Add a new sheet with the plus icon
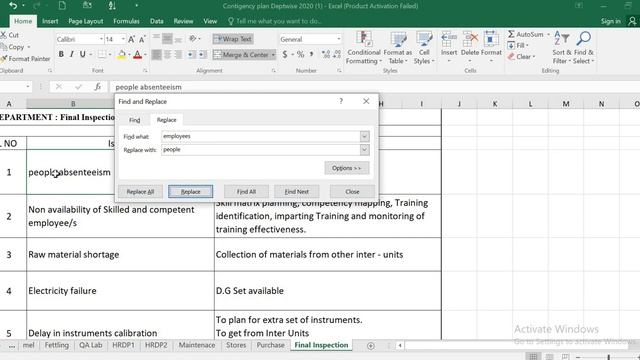The image size is (640, 360). click(x=371, y=346)
